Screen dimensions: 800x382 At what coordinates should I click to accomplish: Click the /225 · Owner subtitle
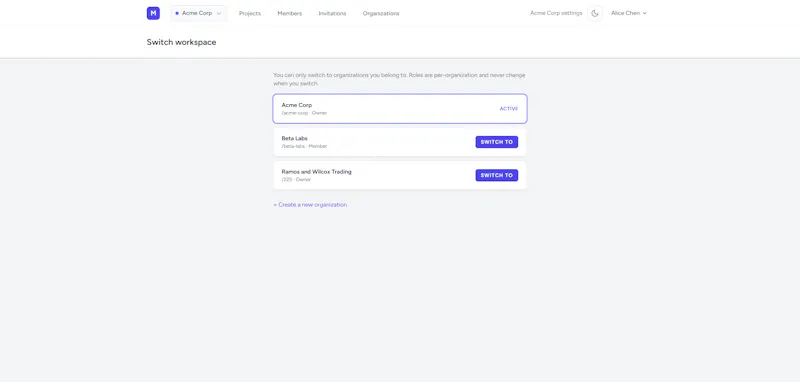click(x=296, y=180)
